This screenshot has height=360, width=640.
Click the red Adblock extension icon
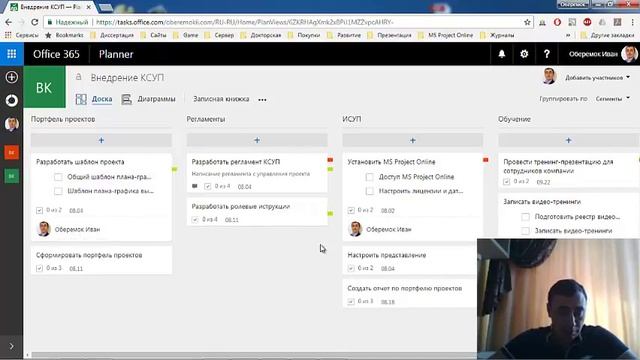(x=587, y=22)
